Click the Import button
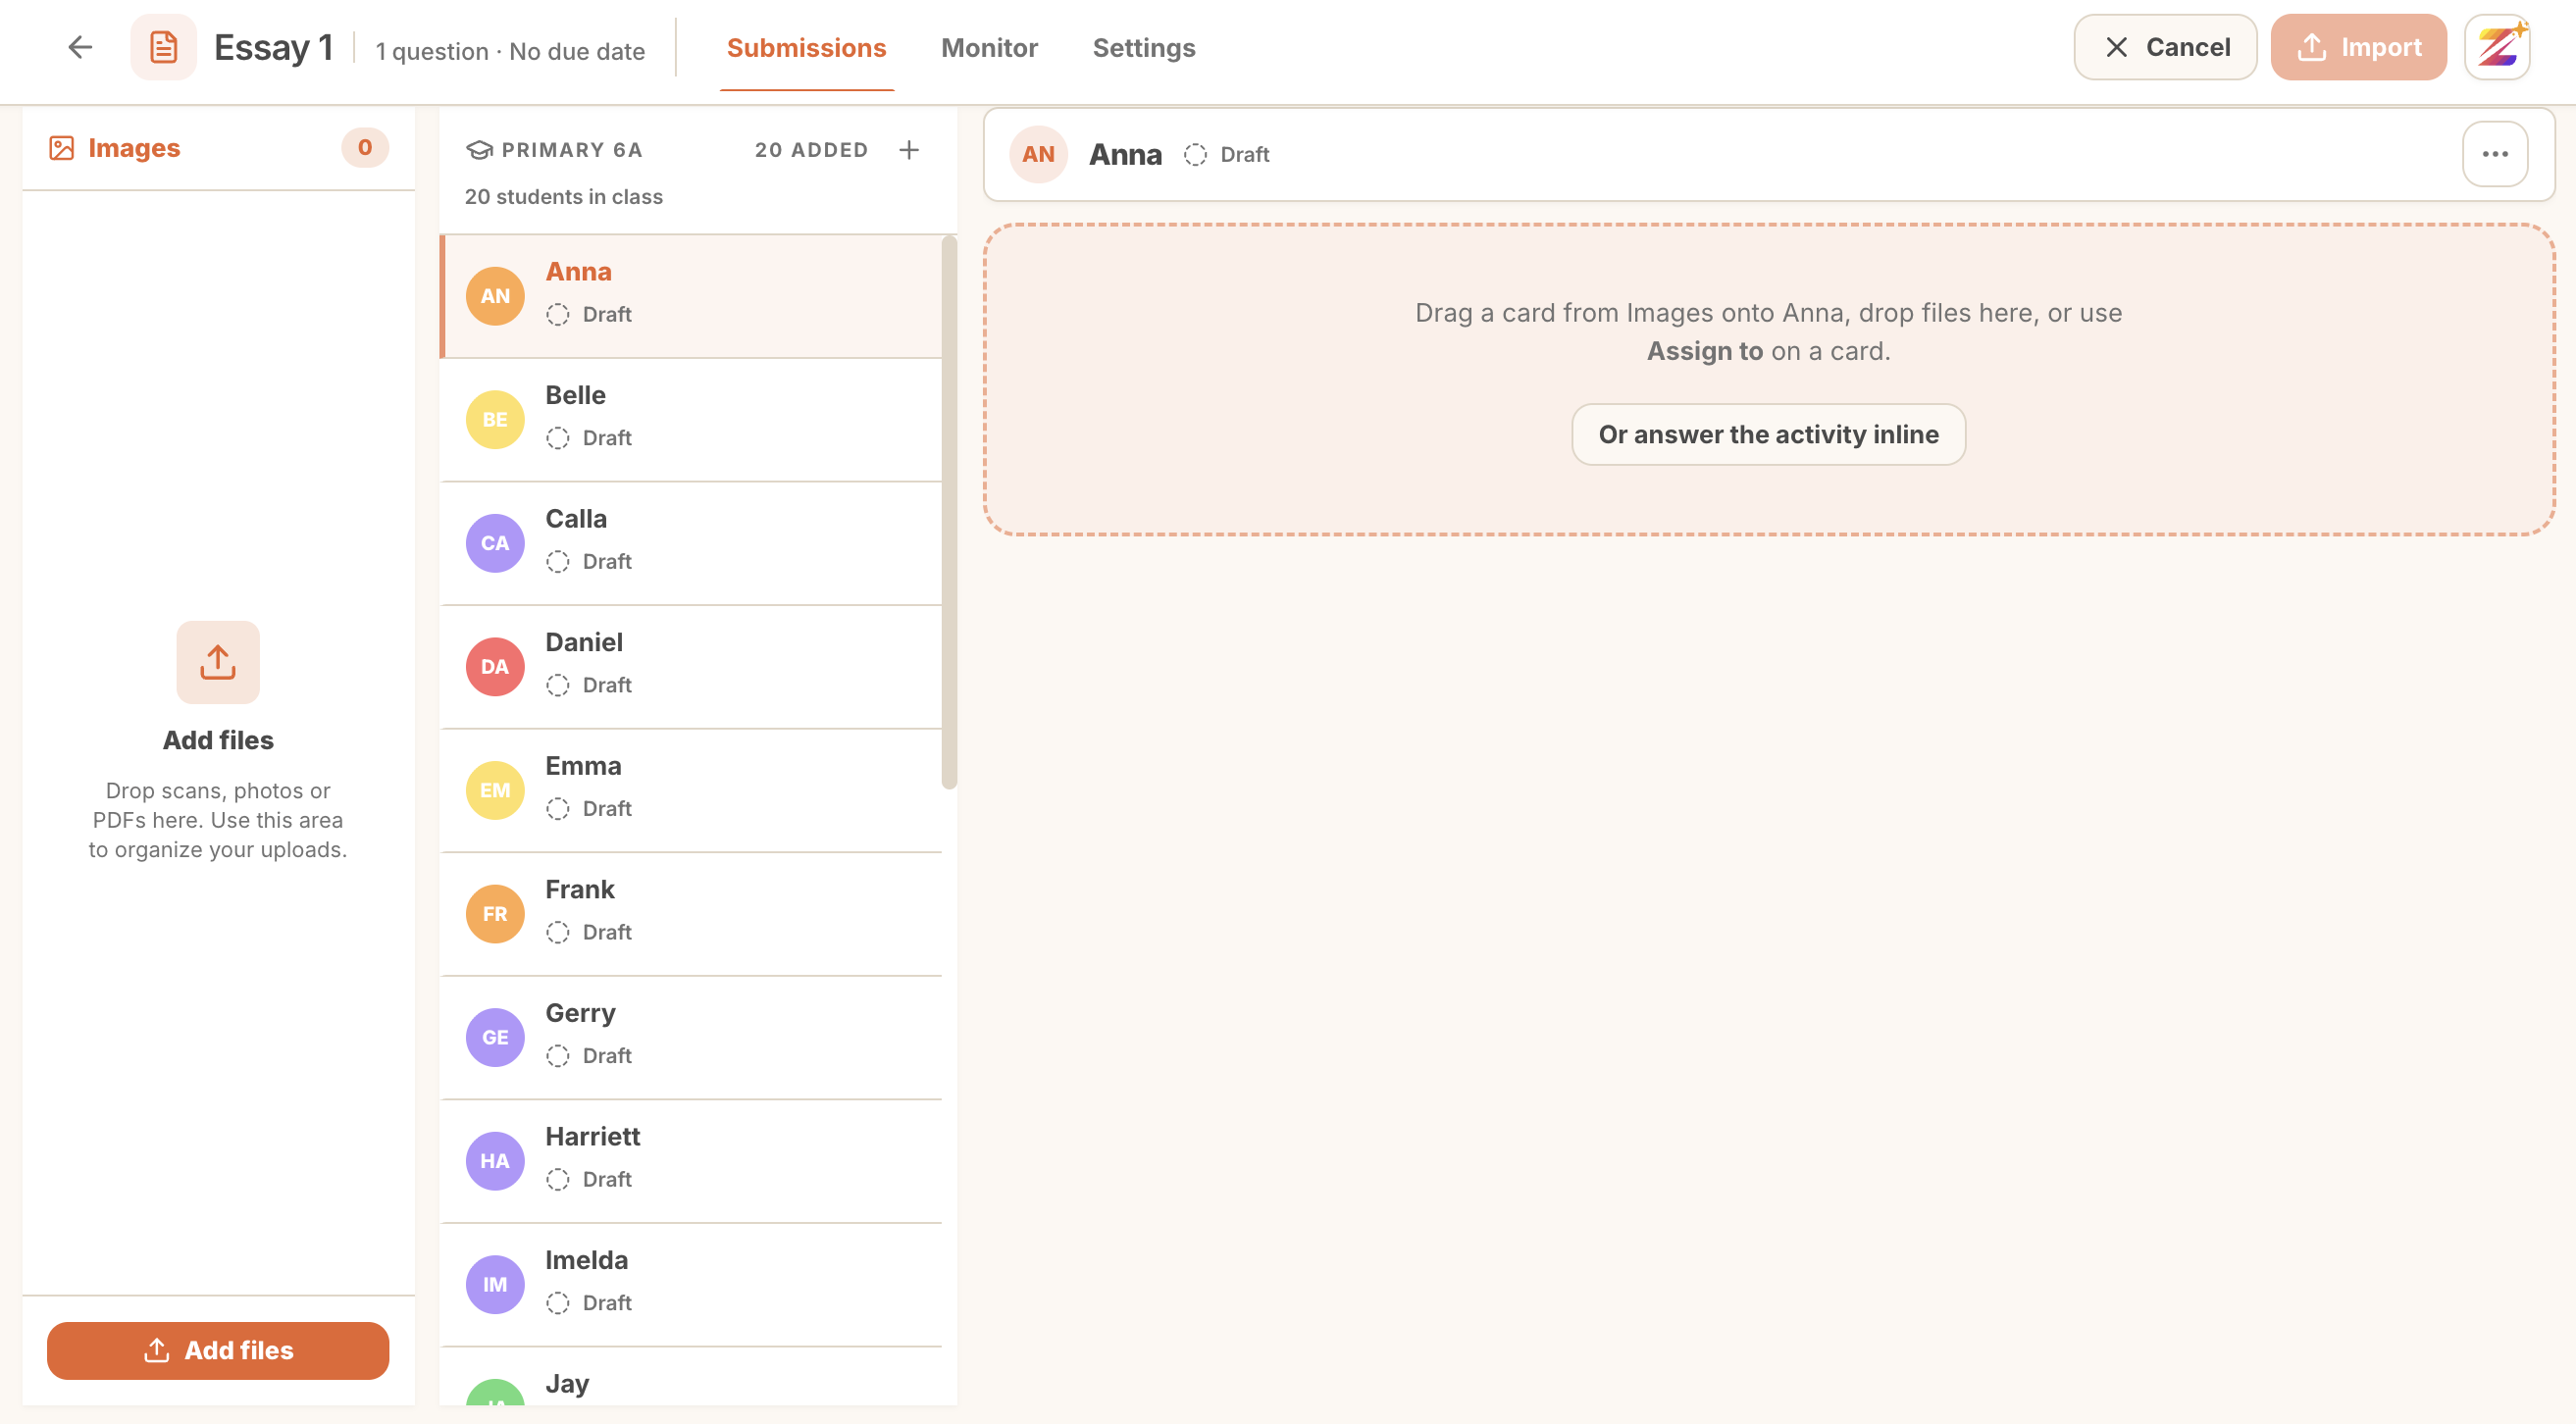The height and width of the screenshot is (1424, 2576). click(2358, 47)
